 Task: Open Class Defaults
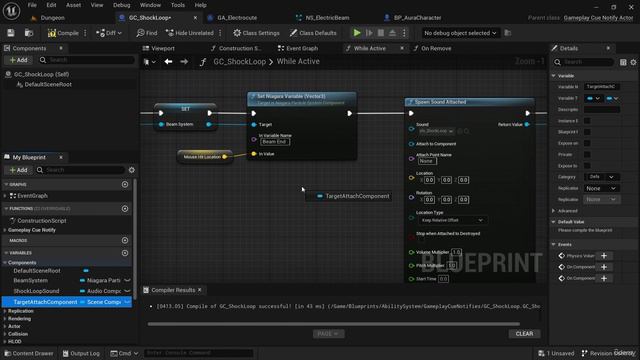click(x=313, y=33)
